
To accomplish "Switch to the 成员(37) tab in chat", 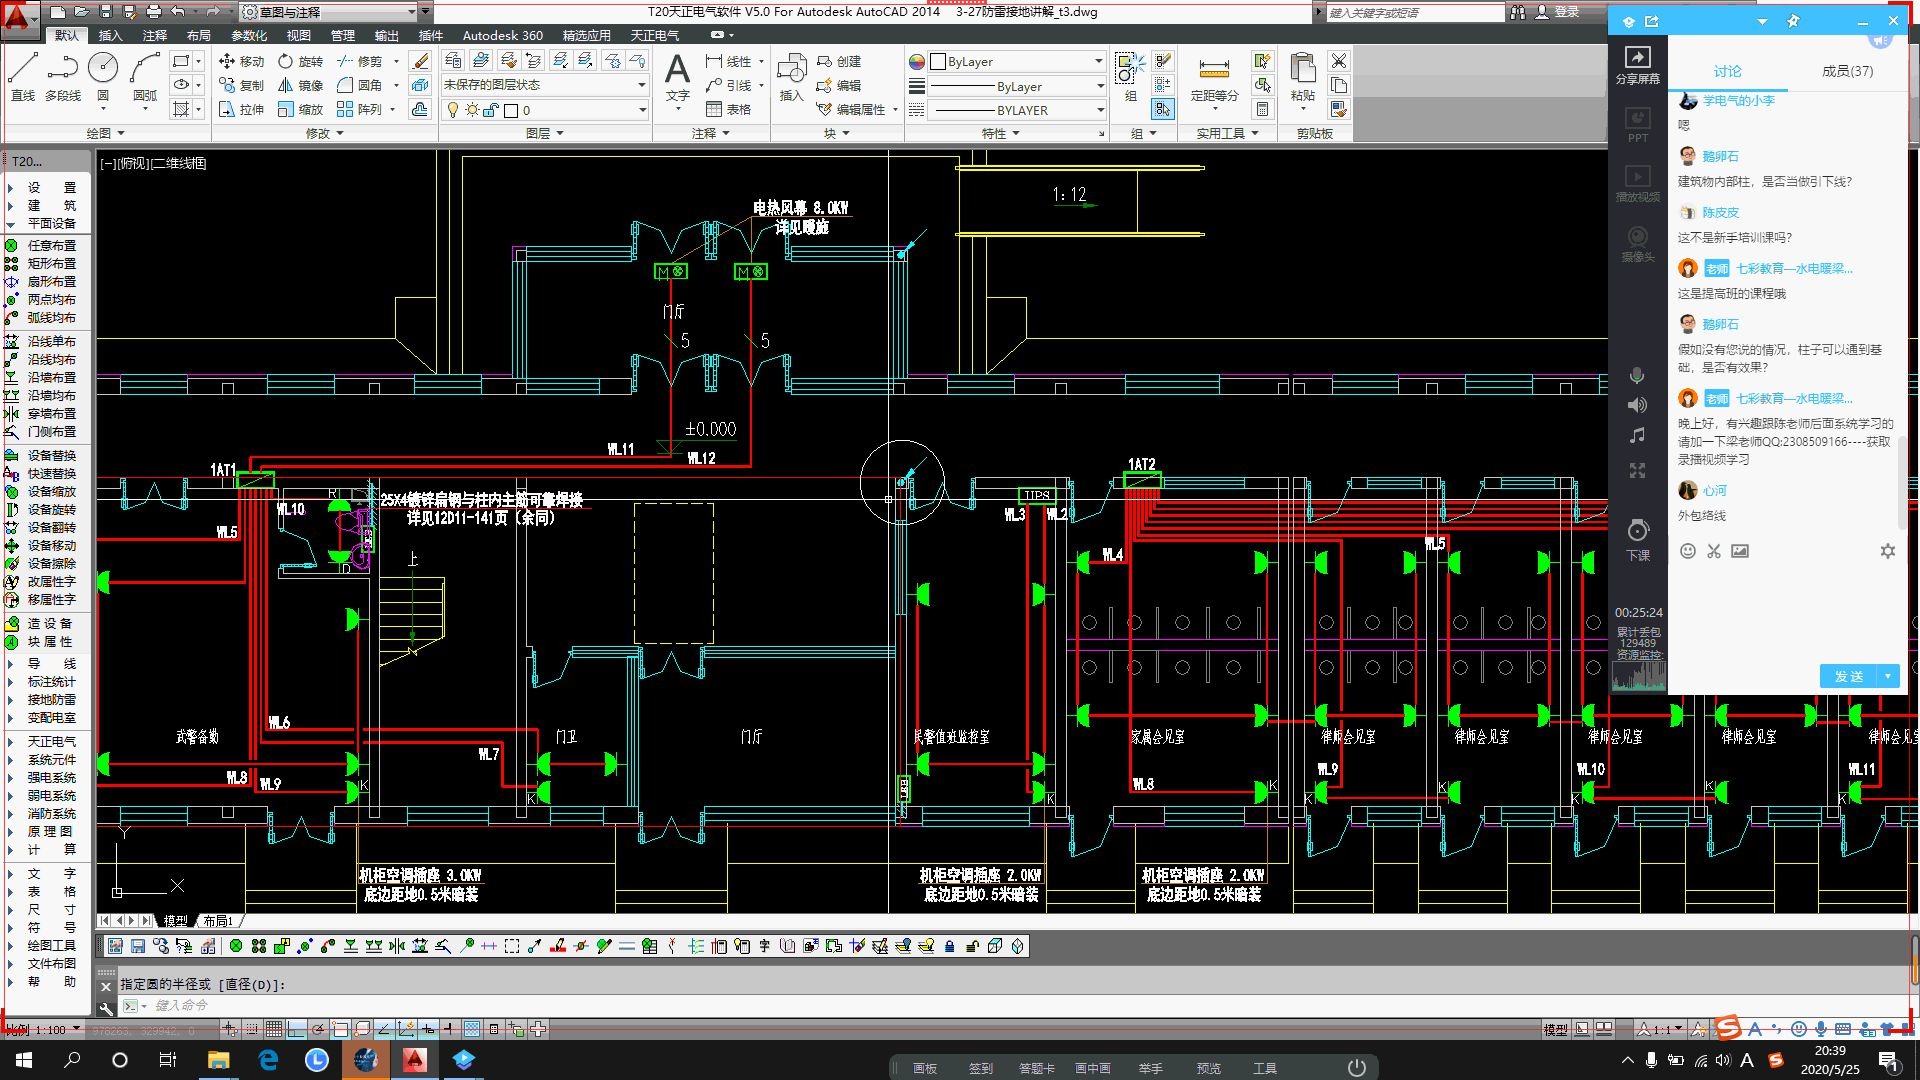I will [x=1847, y=71].
